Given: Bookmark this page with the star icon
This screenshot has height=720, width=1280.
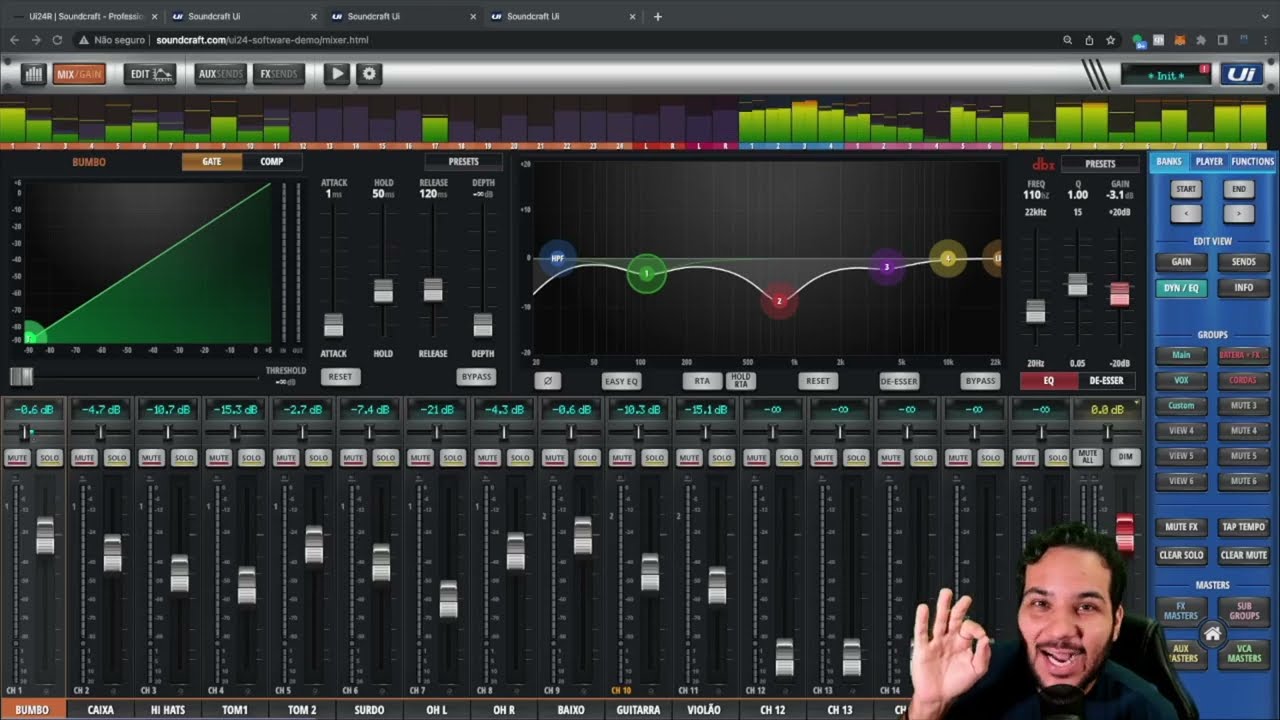Looking at the screenshot, I should point(1110,40).
